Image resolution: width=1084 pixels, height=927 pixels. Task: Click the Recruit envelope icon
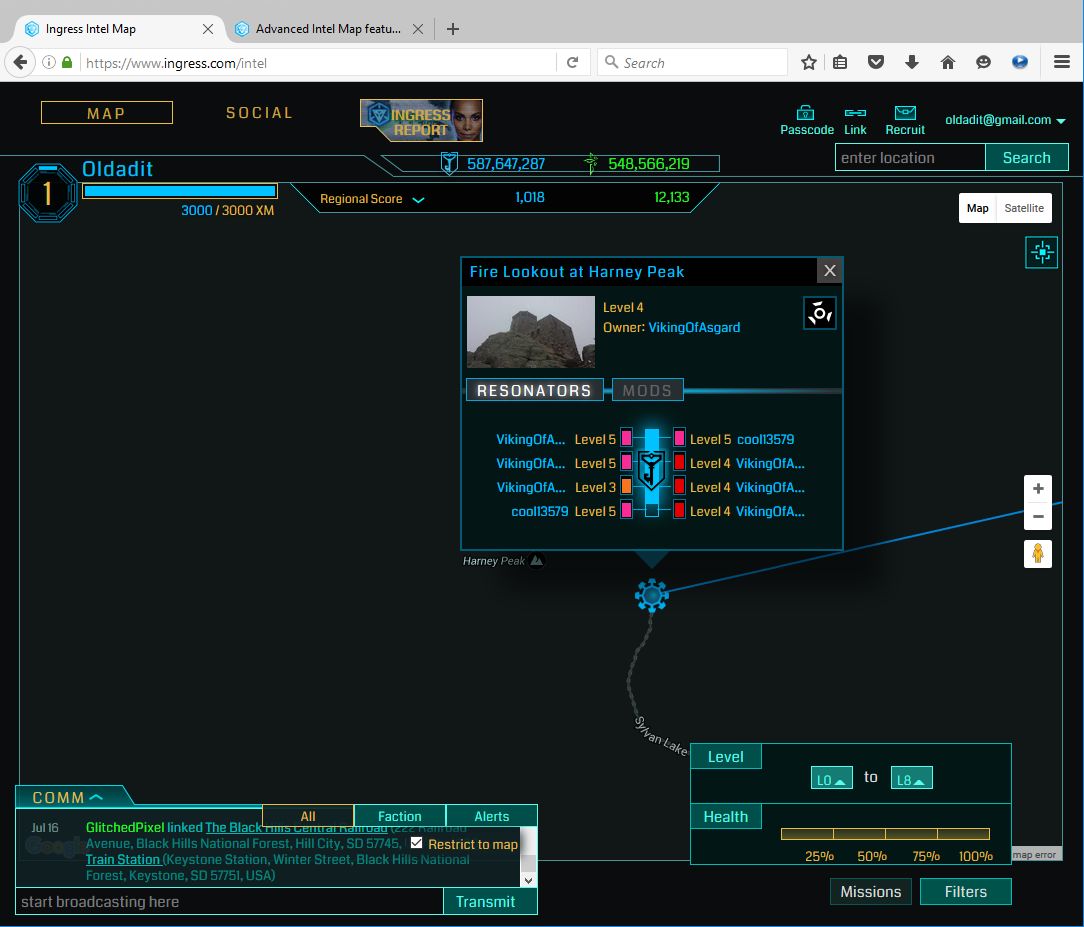click(905, 113)
